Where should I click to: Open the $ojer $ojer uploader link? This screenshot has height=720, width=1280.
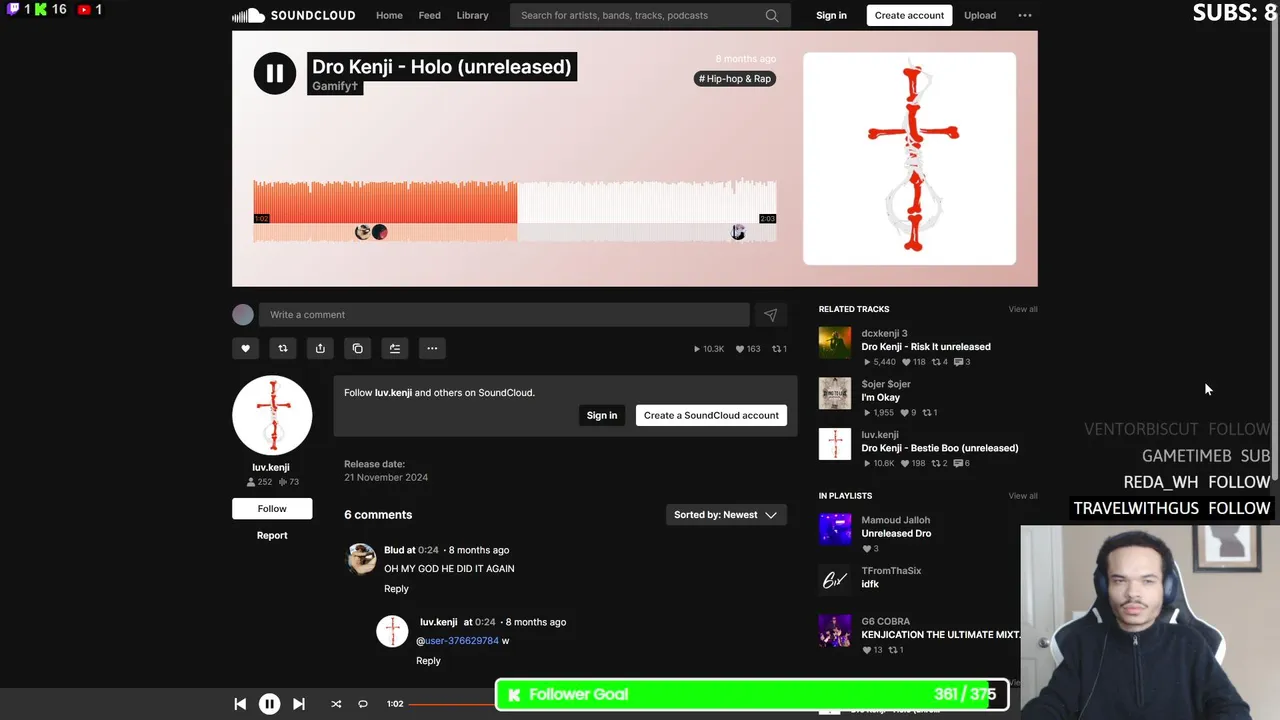[886, 384]
